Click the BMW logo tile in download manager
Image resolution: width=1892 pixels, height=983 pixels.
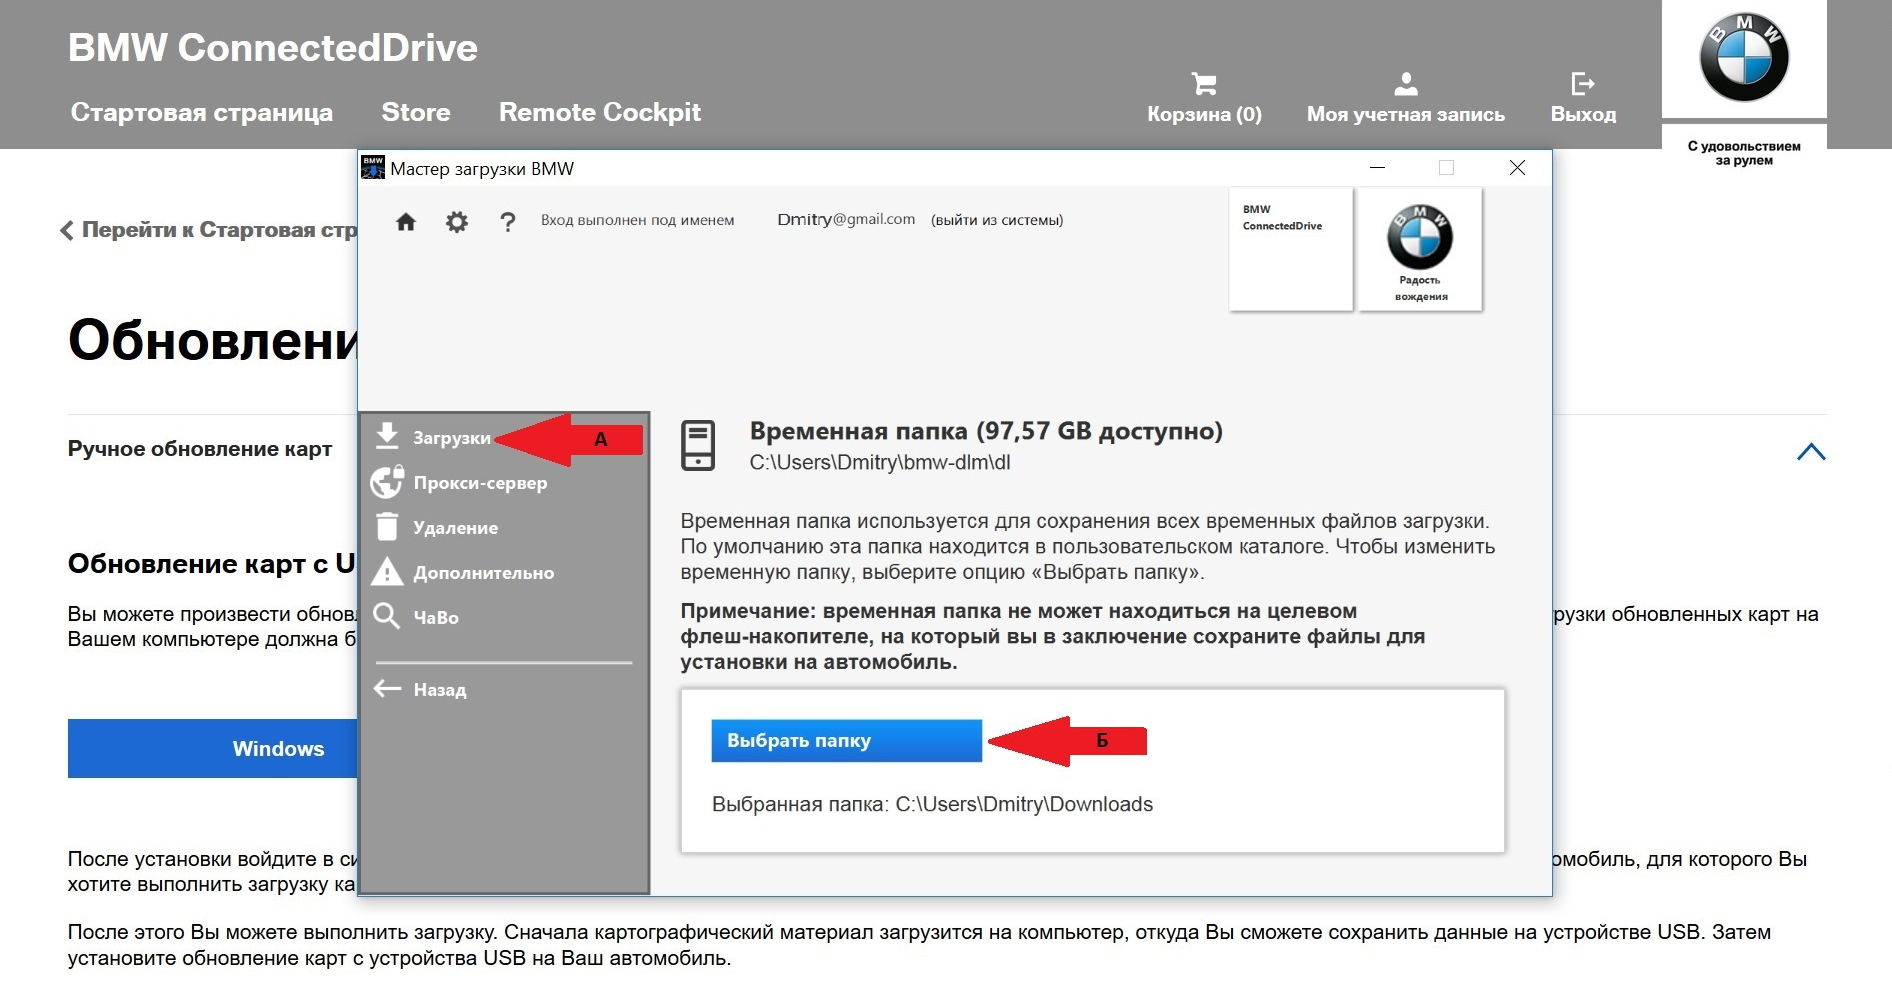[1420, 249]
